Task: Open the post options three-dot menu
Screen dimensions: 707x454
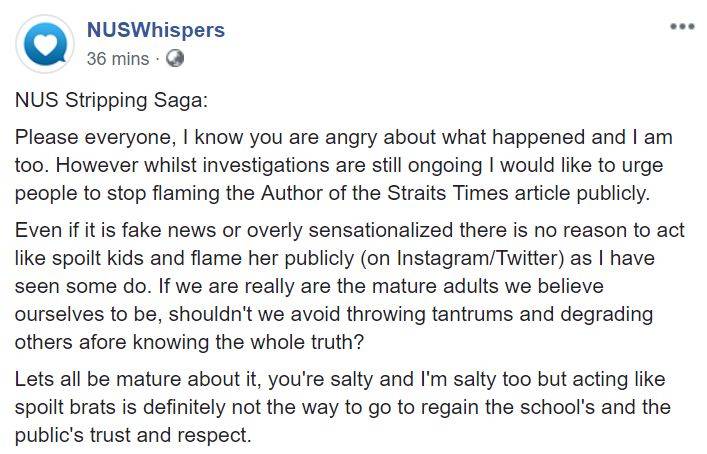Action: [x=681, y=27]
